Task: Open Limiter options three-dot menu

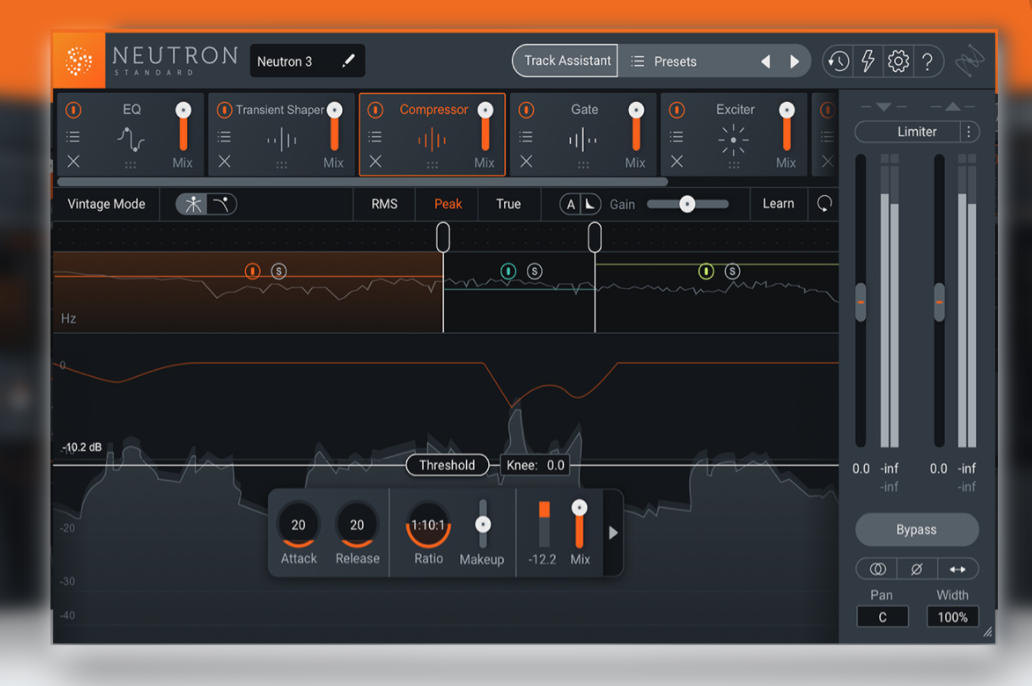Action: point(968,132)
